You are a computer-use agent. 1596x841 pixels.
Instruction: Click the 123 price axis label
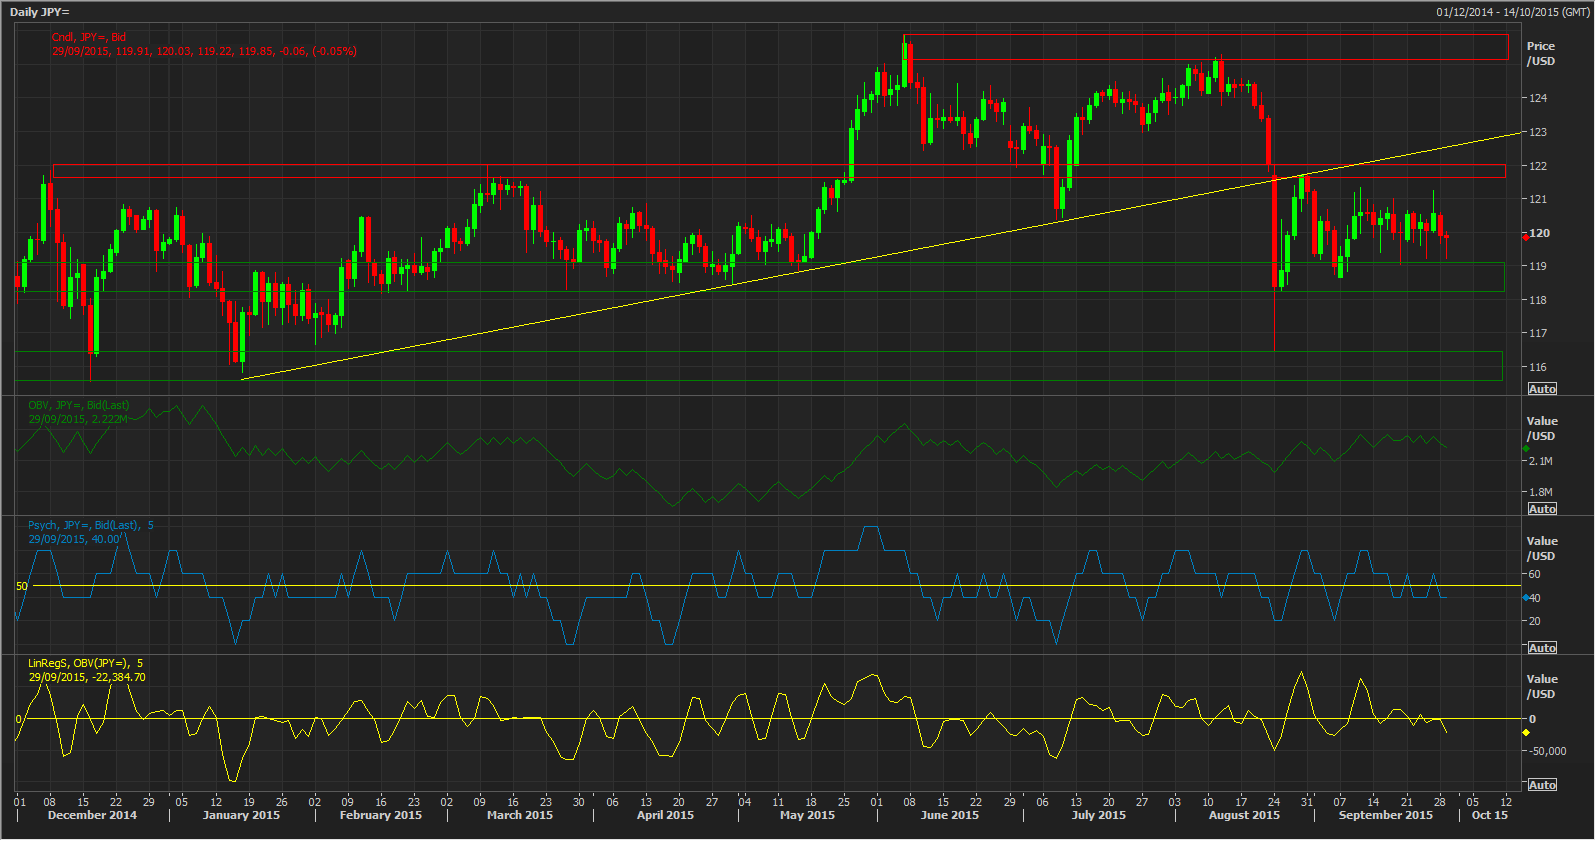(x=1538, y=132)
